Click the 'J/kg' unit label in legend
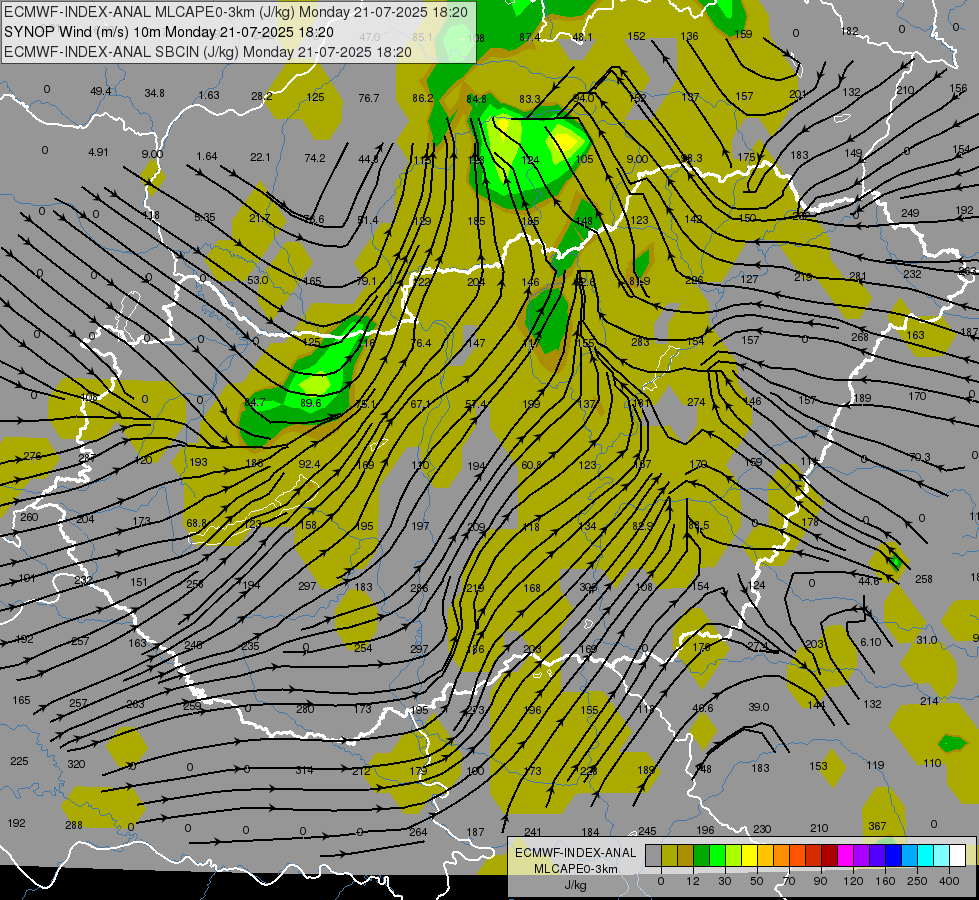Image resolution: width=979 pixels, height=900 pixels. [575, 885]
